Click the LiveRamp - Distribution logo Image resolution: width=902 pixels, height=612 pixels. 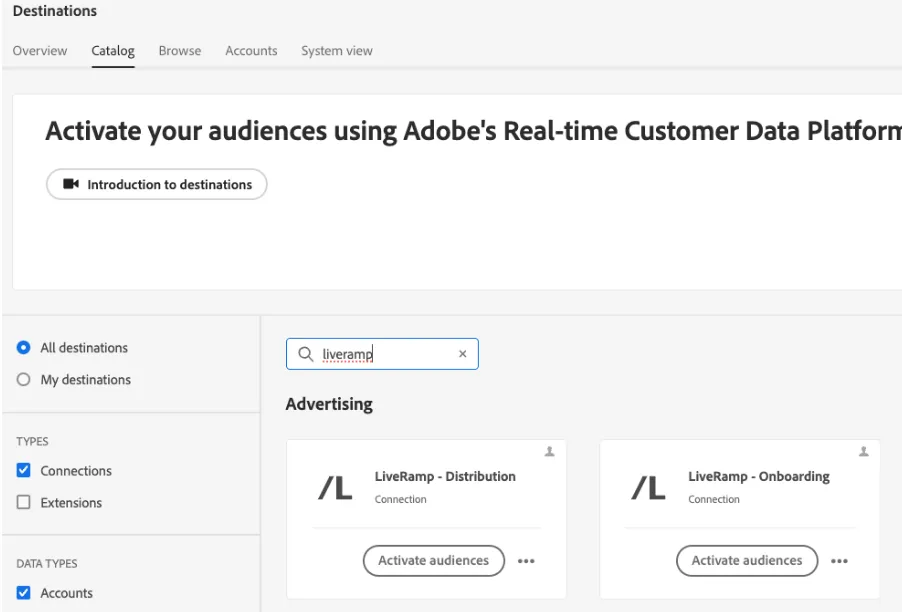pyautogui.click(x=335, y=488)
